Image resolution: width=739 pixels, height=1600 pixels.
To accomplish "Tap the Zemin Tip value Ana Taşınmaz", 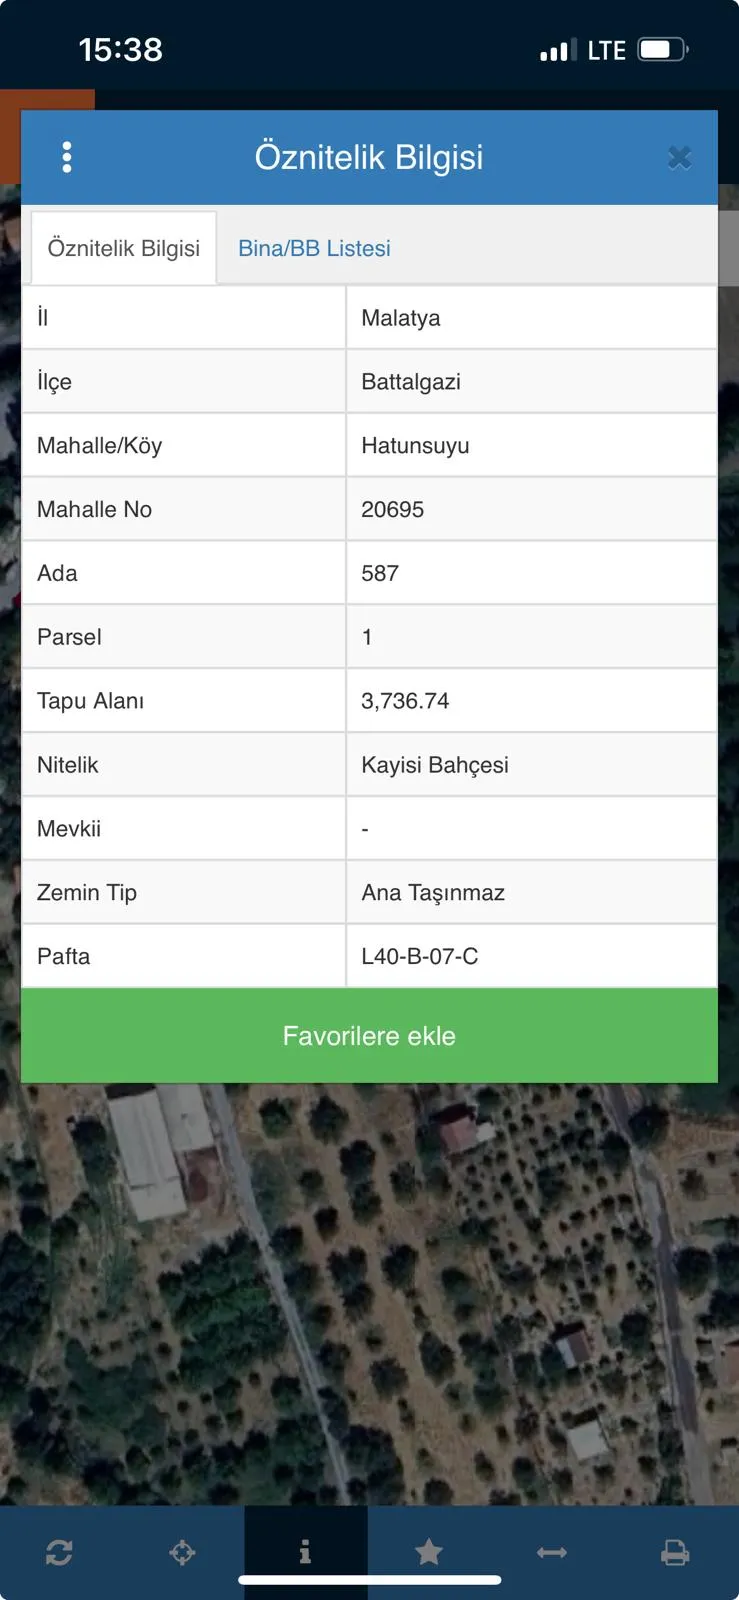I will click(433, 893).
